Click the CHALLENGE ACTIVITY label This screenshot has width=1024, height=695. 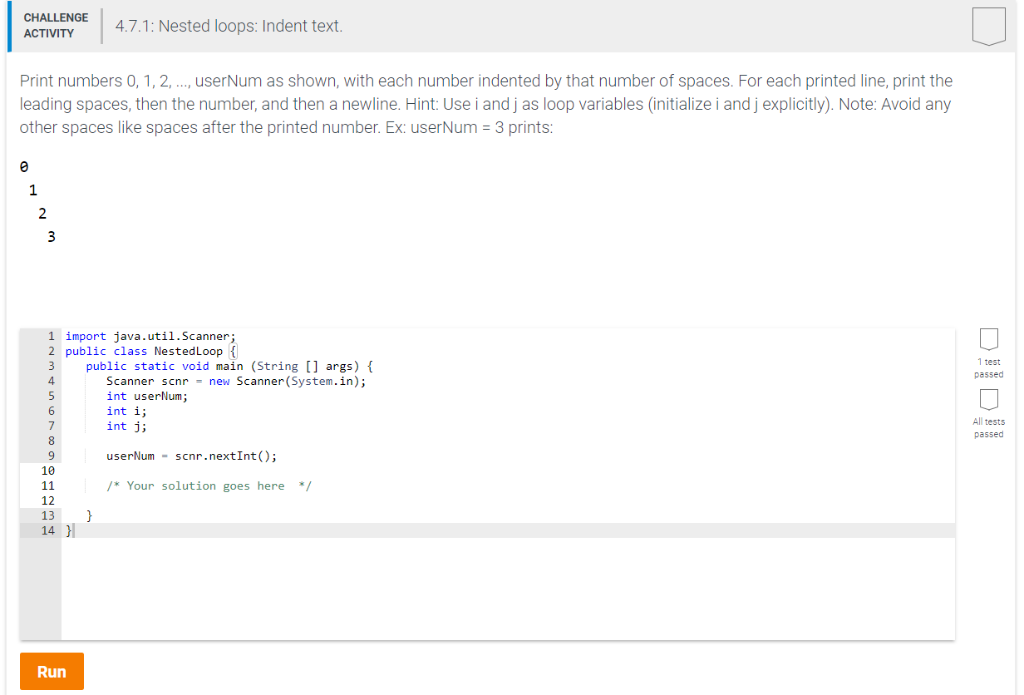(55, 23)
